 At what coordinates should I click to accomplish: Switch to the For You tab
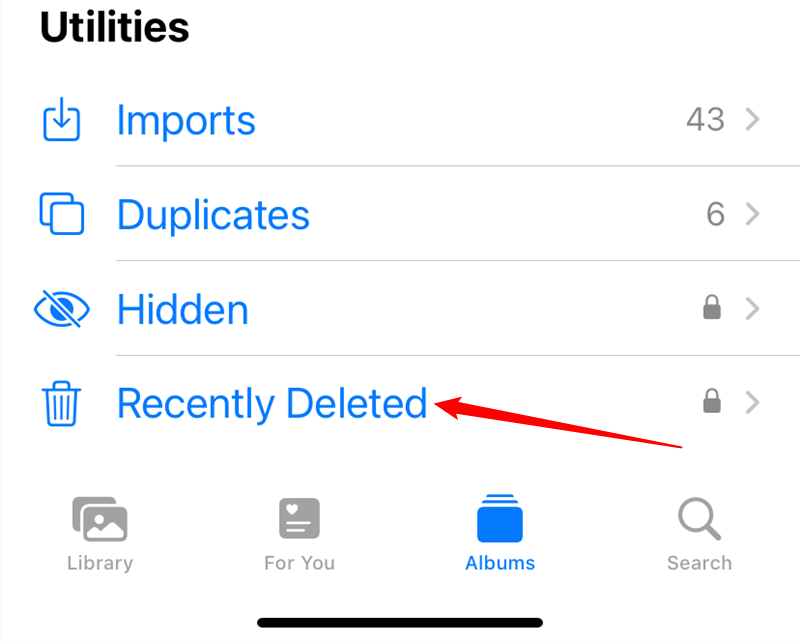[x=299, y=534]
